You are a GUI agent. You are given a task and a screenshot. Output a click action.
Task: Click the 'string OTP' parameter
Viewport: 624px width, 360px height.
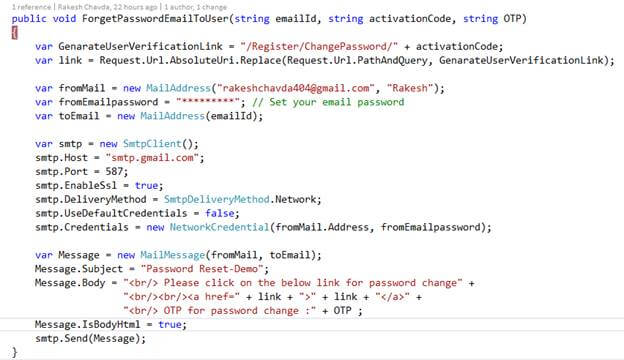pos(491,19)
